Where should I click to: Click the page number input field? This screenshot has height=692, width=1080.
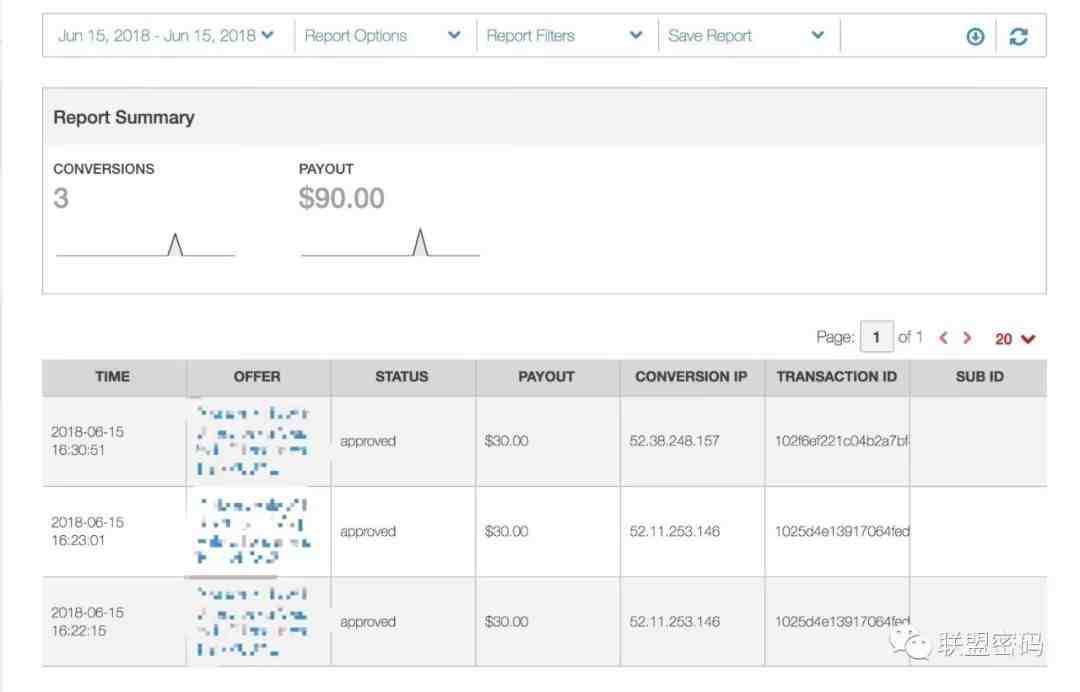coord(876,338)
